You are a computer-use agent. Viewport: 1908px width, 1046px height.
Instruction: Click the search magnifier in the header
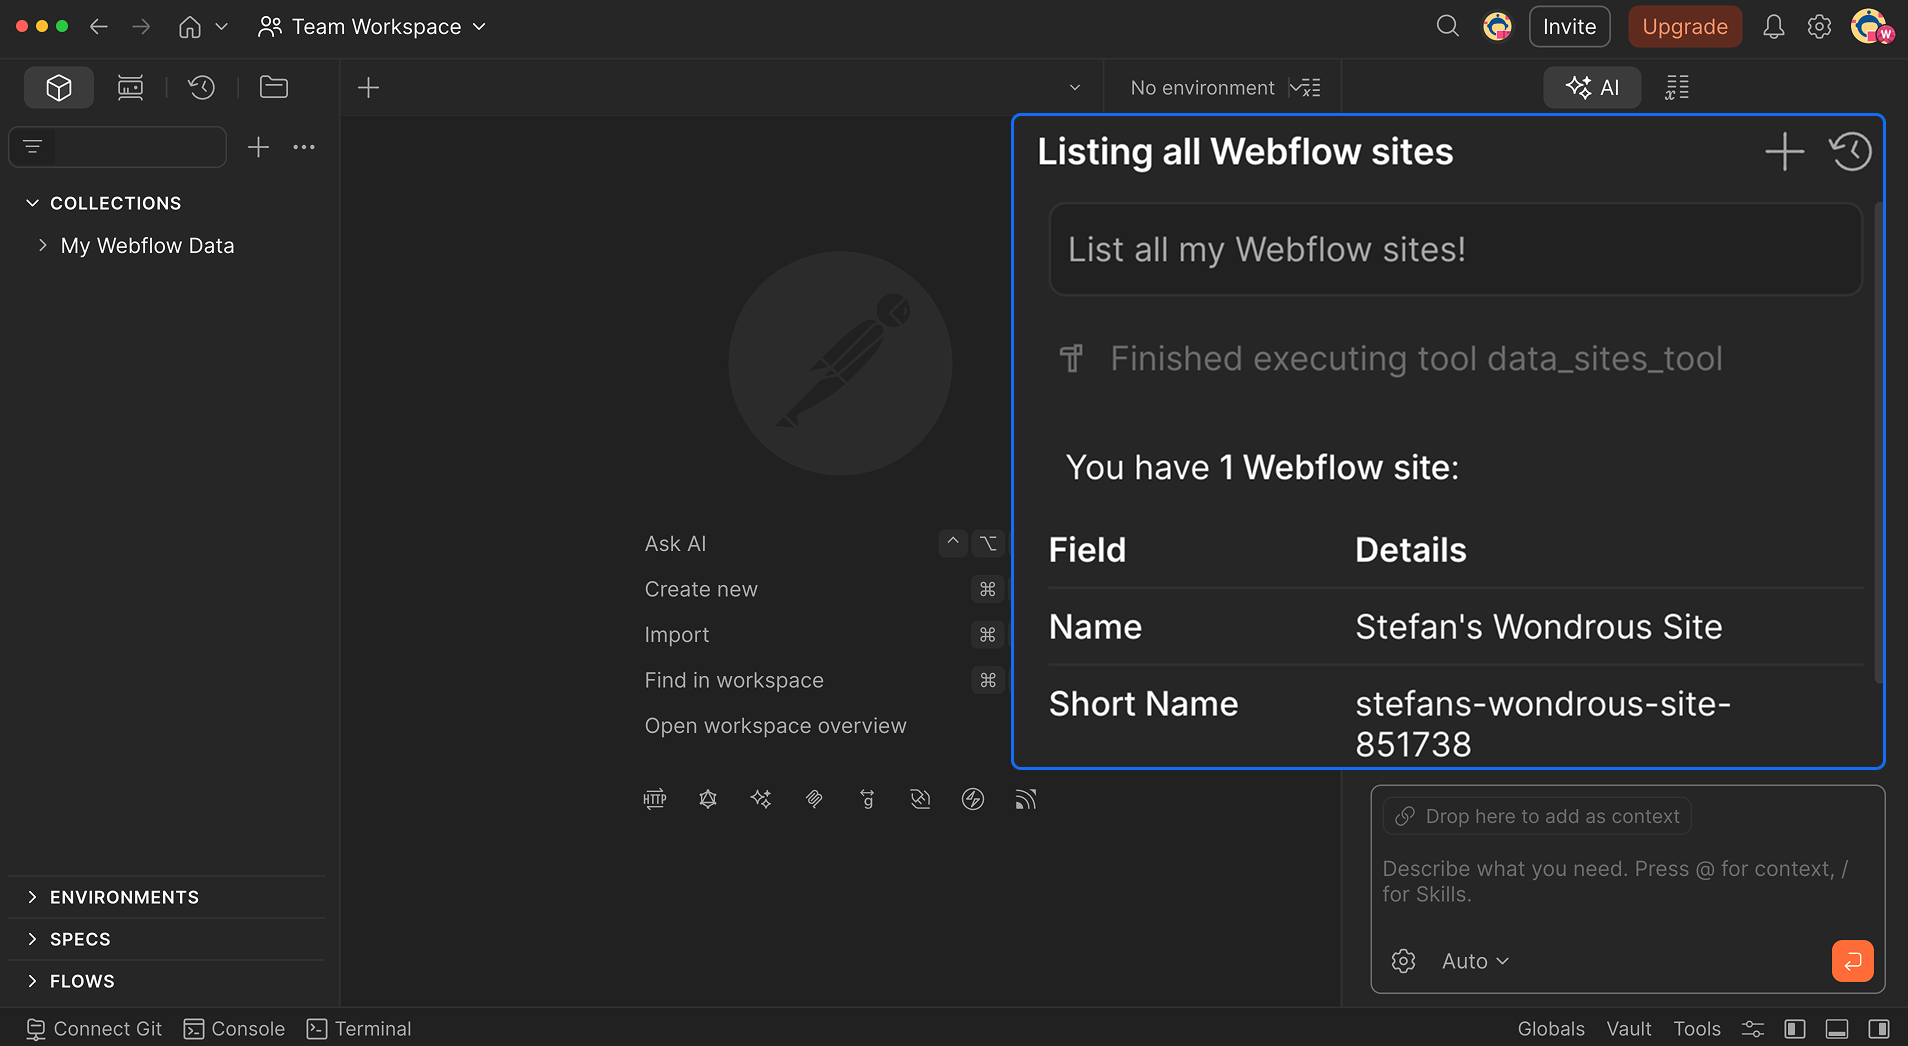tap(1447, 27)
